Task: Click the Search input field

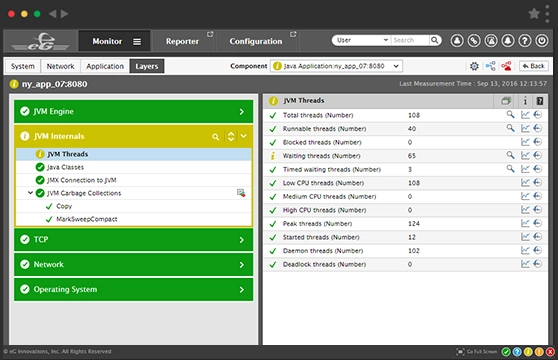Action: [410, 40]
